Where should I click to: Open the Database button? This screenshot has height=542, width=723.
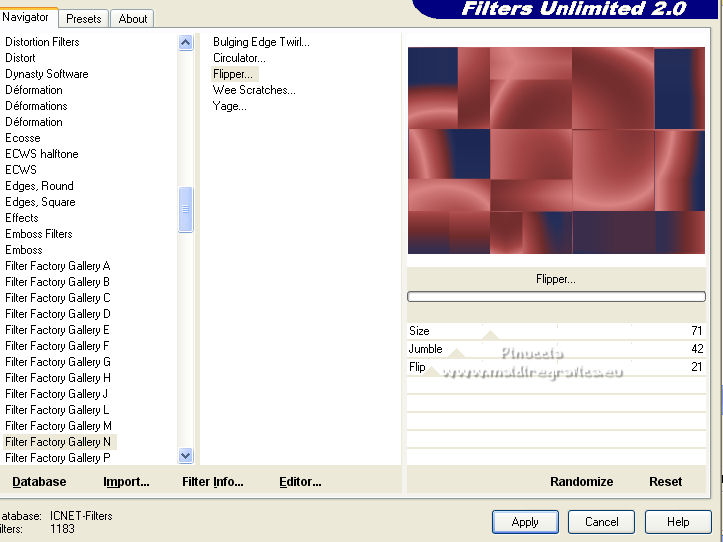click(x=39, y=482)
